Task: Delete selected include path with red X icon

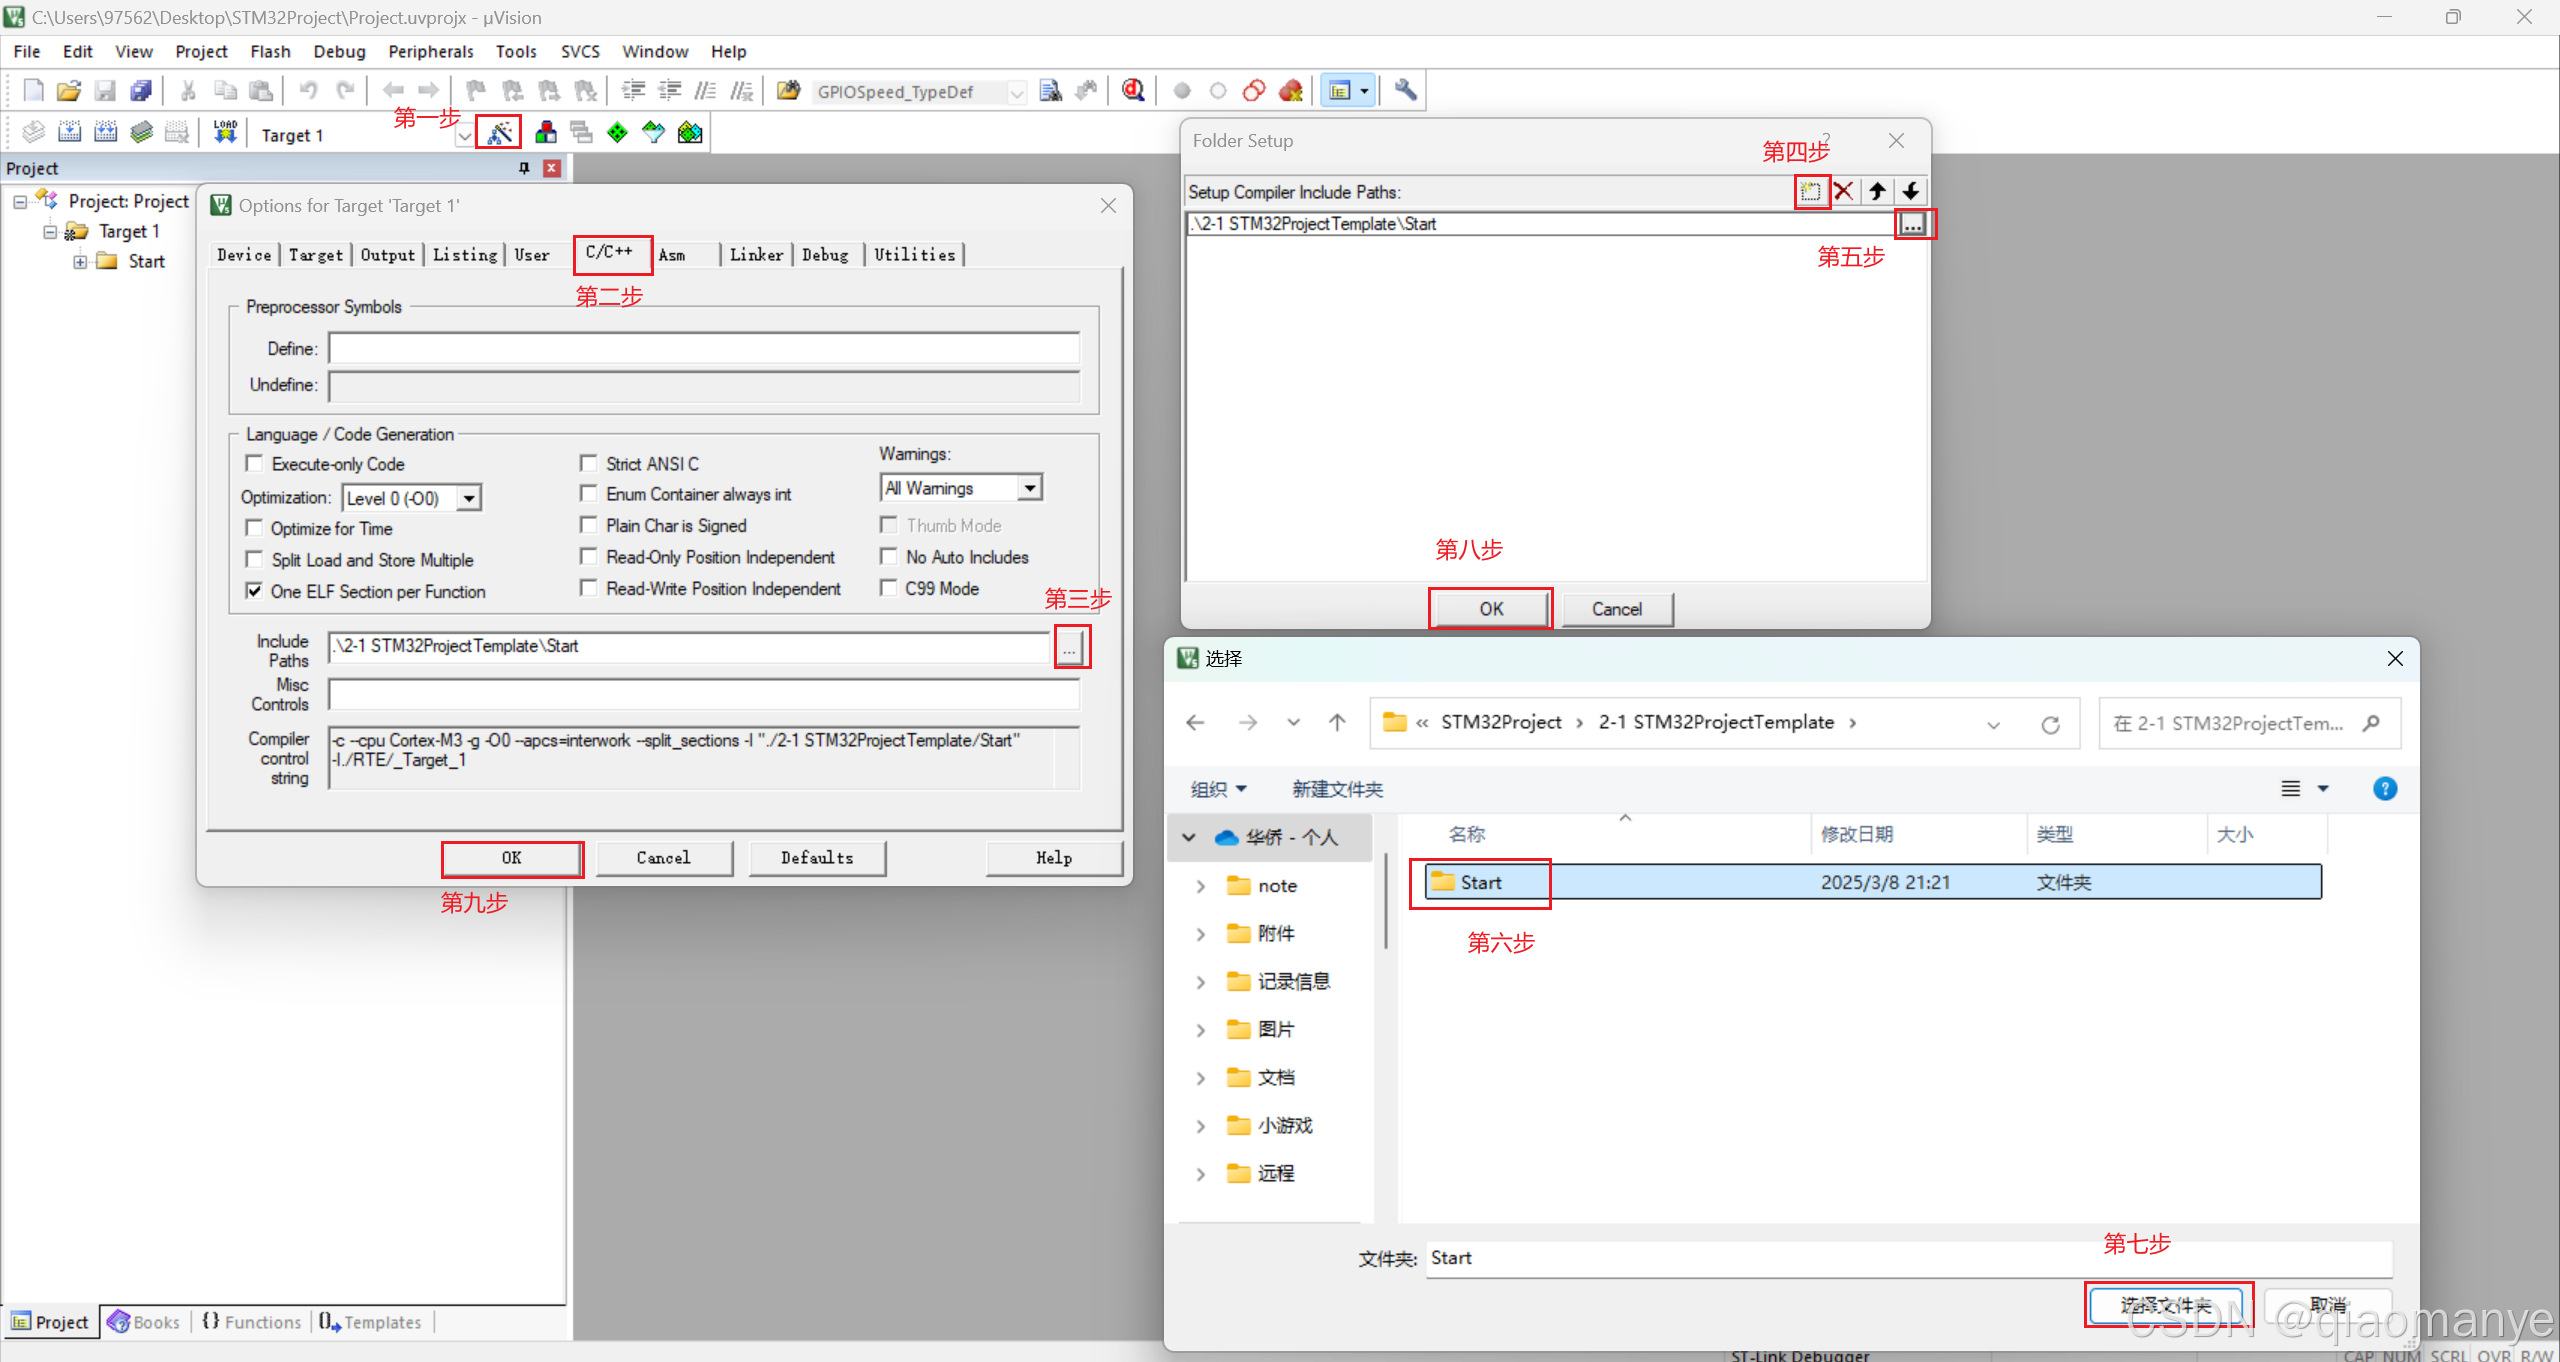Action: pos(1844,191)
